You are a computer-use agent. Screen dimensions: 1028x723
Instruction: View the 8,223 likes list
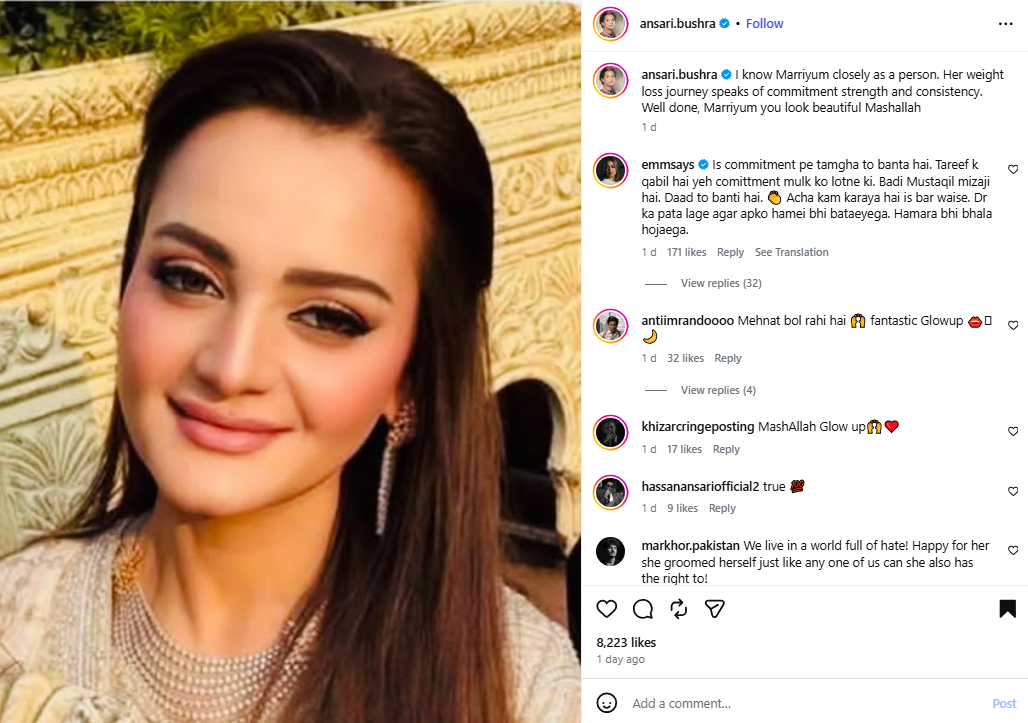pos(626,642)
